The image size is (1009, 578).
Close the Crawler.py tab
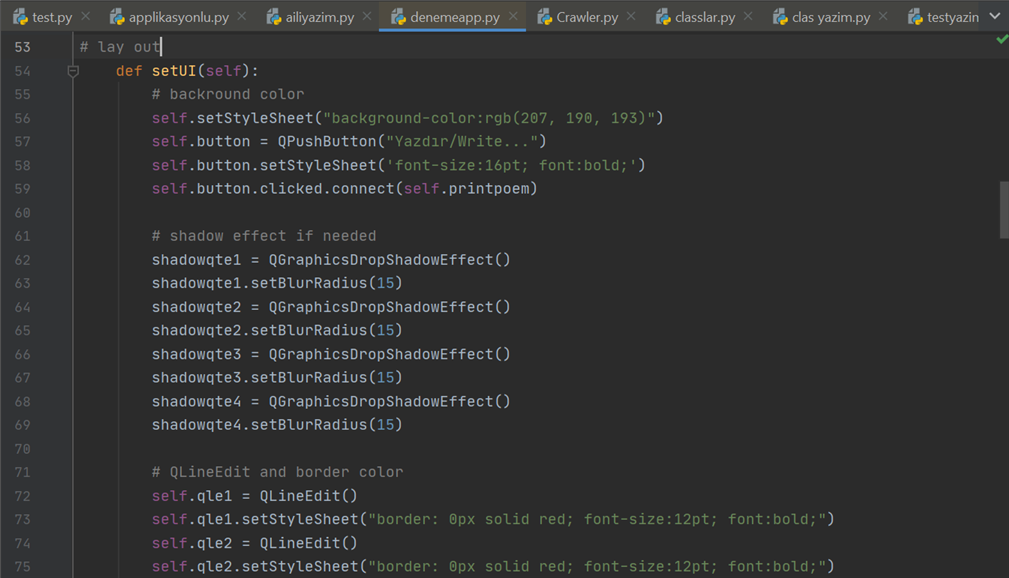pyautogui.click(x=631, y=17)
